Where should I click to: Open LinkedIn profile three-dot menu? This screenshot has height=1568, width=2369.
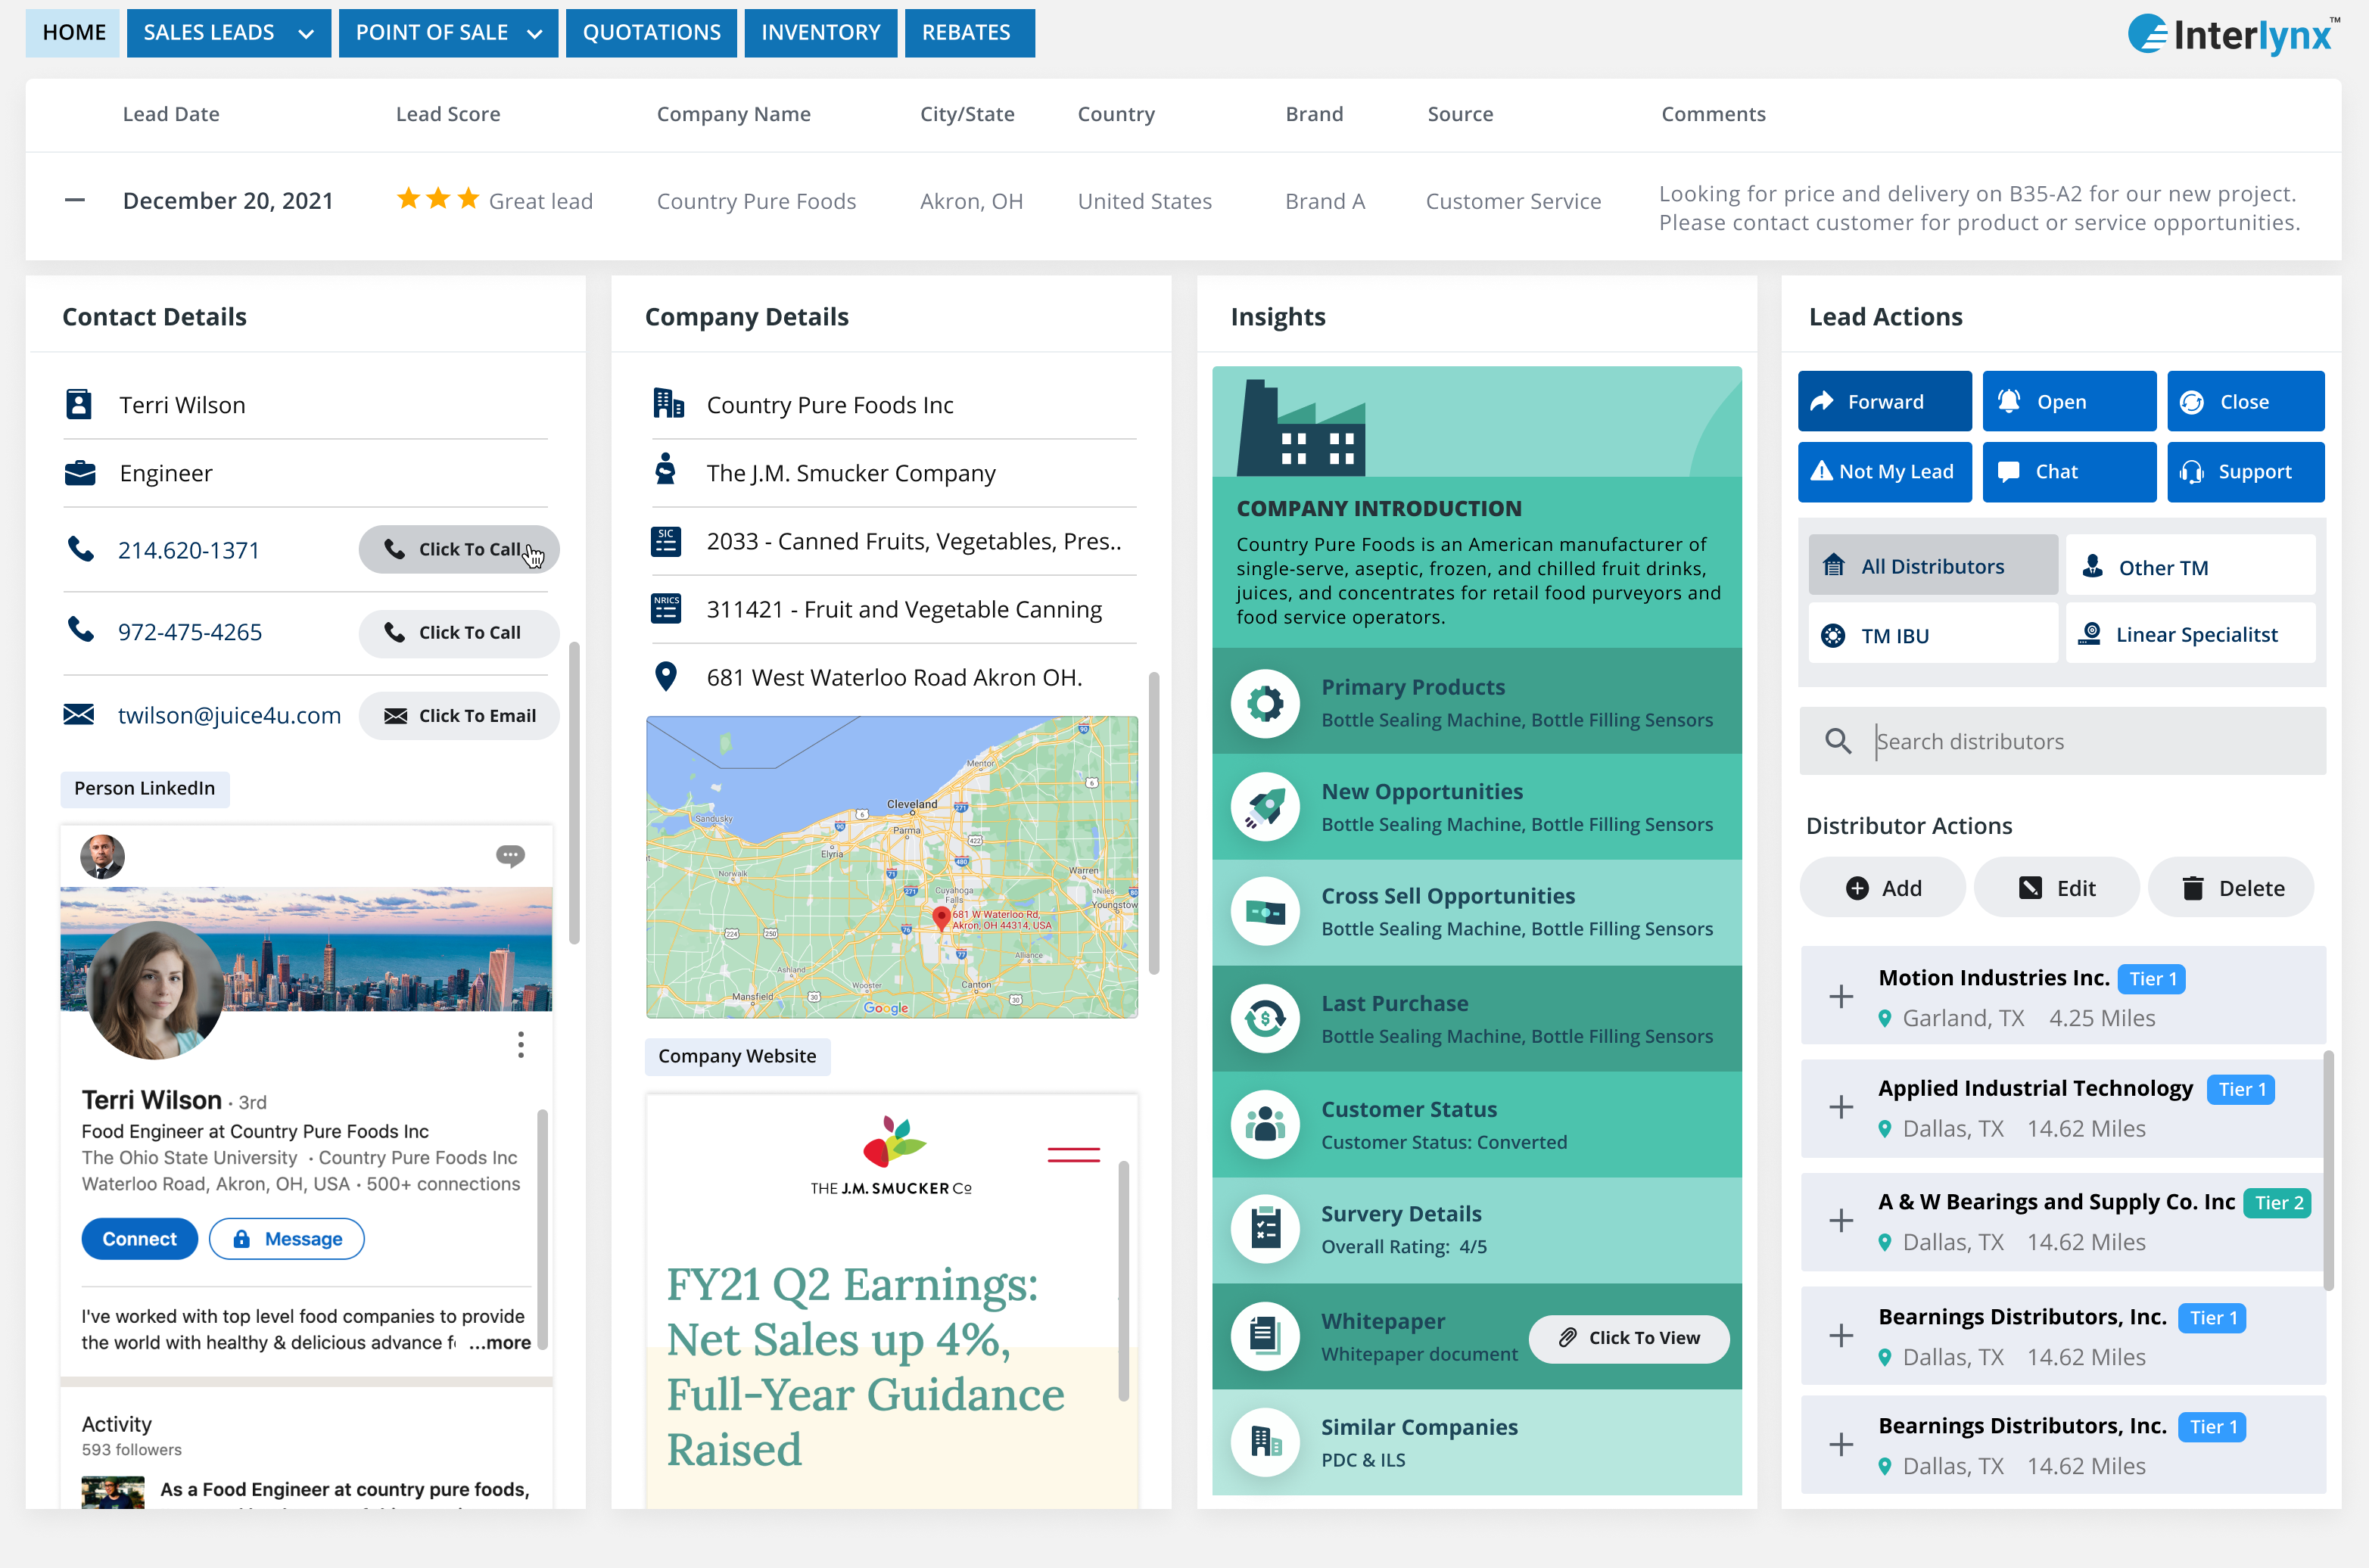520,1044
